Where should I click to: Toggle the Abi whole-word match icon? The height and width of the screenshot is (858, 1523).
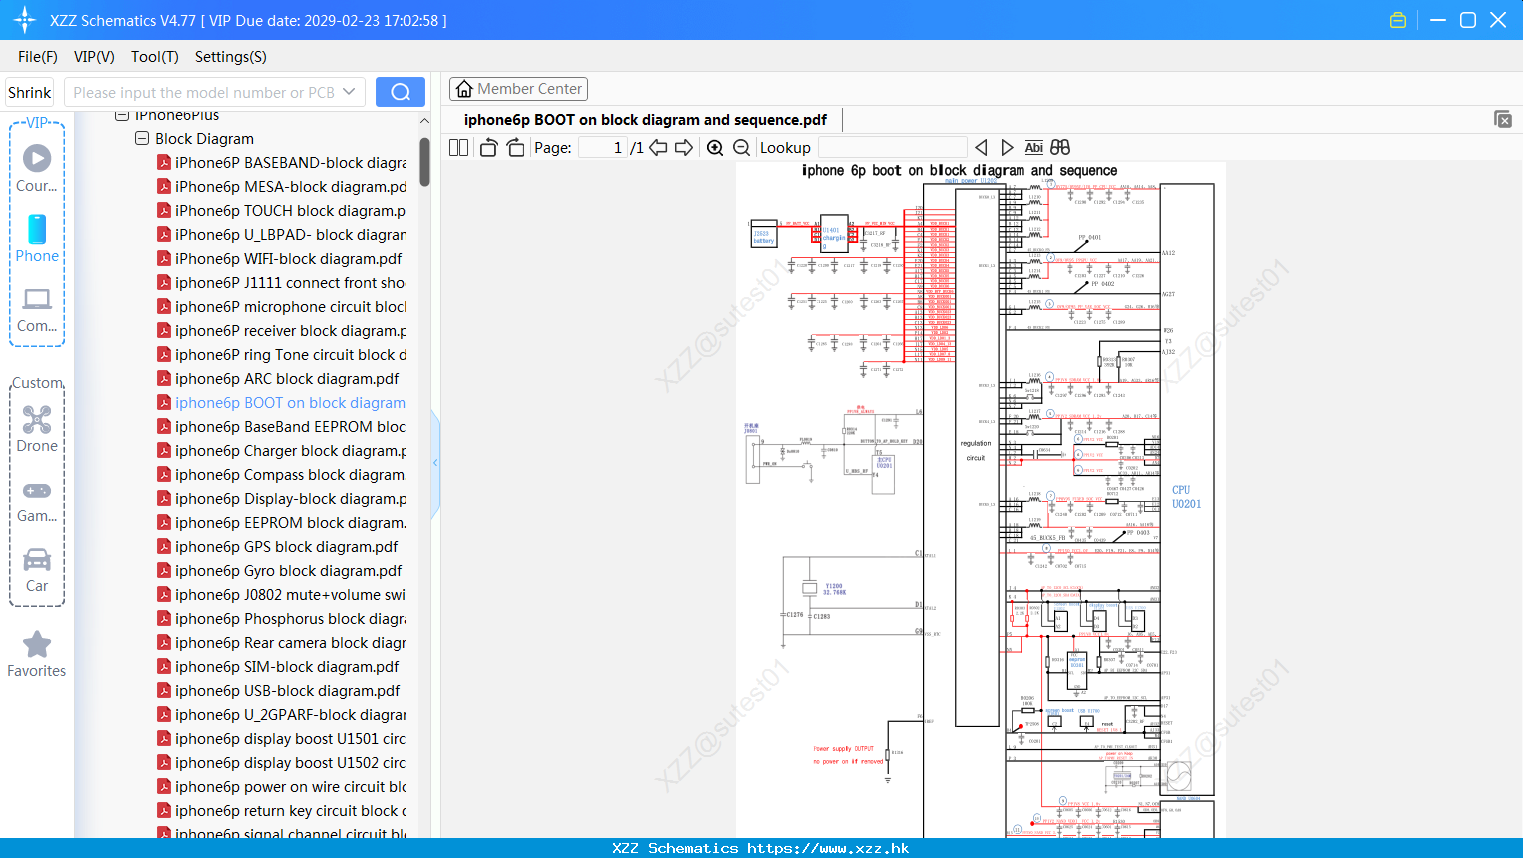pos(1034,148)
